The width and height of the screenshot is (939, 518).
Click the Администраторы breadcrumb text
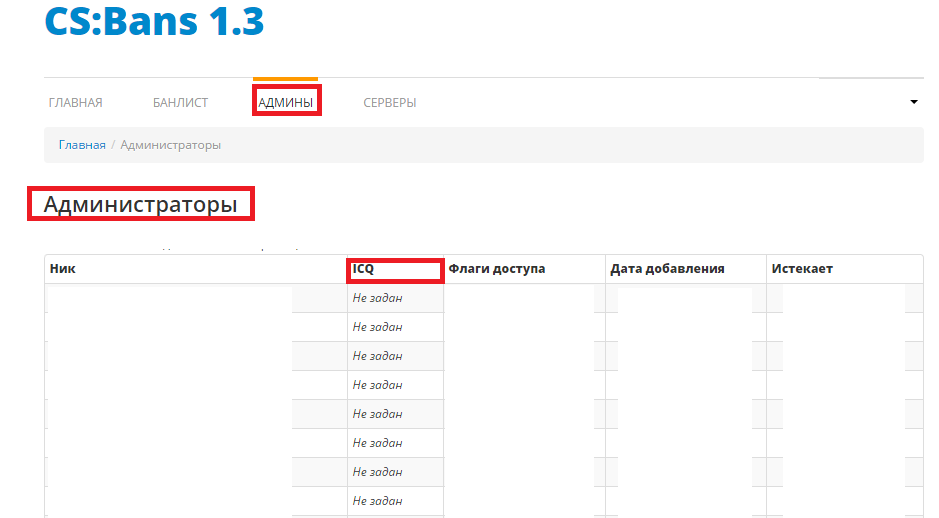pos(171,145)
